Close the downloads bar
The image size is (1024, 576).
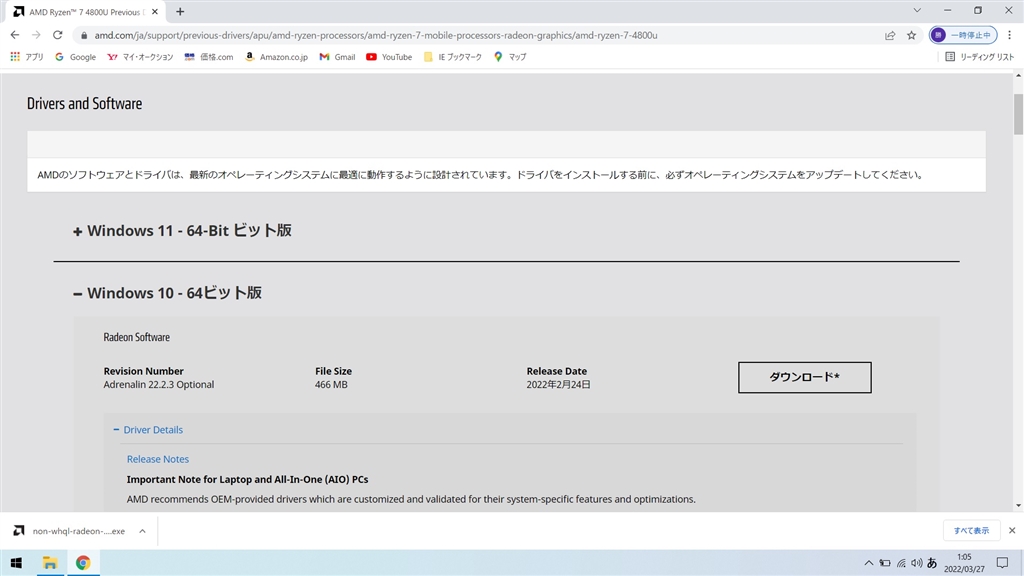(x=1012, y=530)
